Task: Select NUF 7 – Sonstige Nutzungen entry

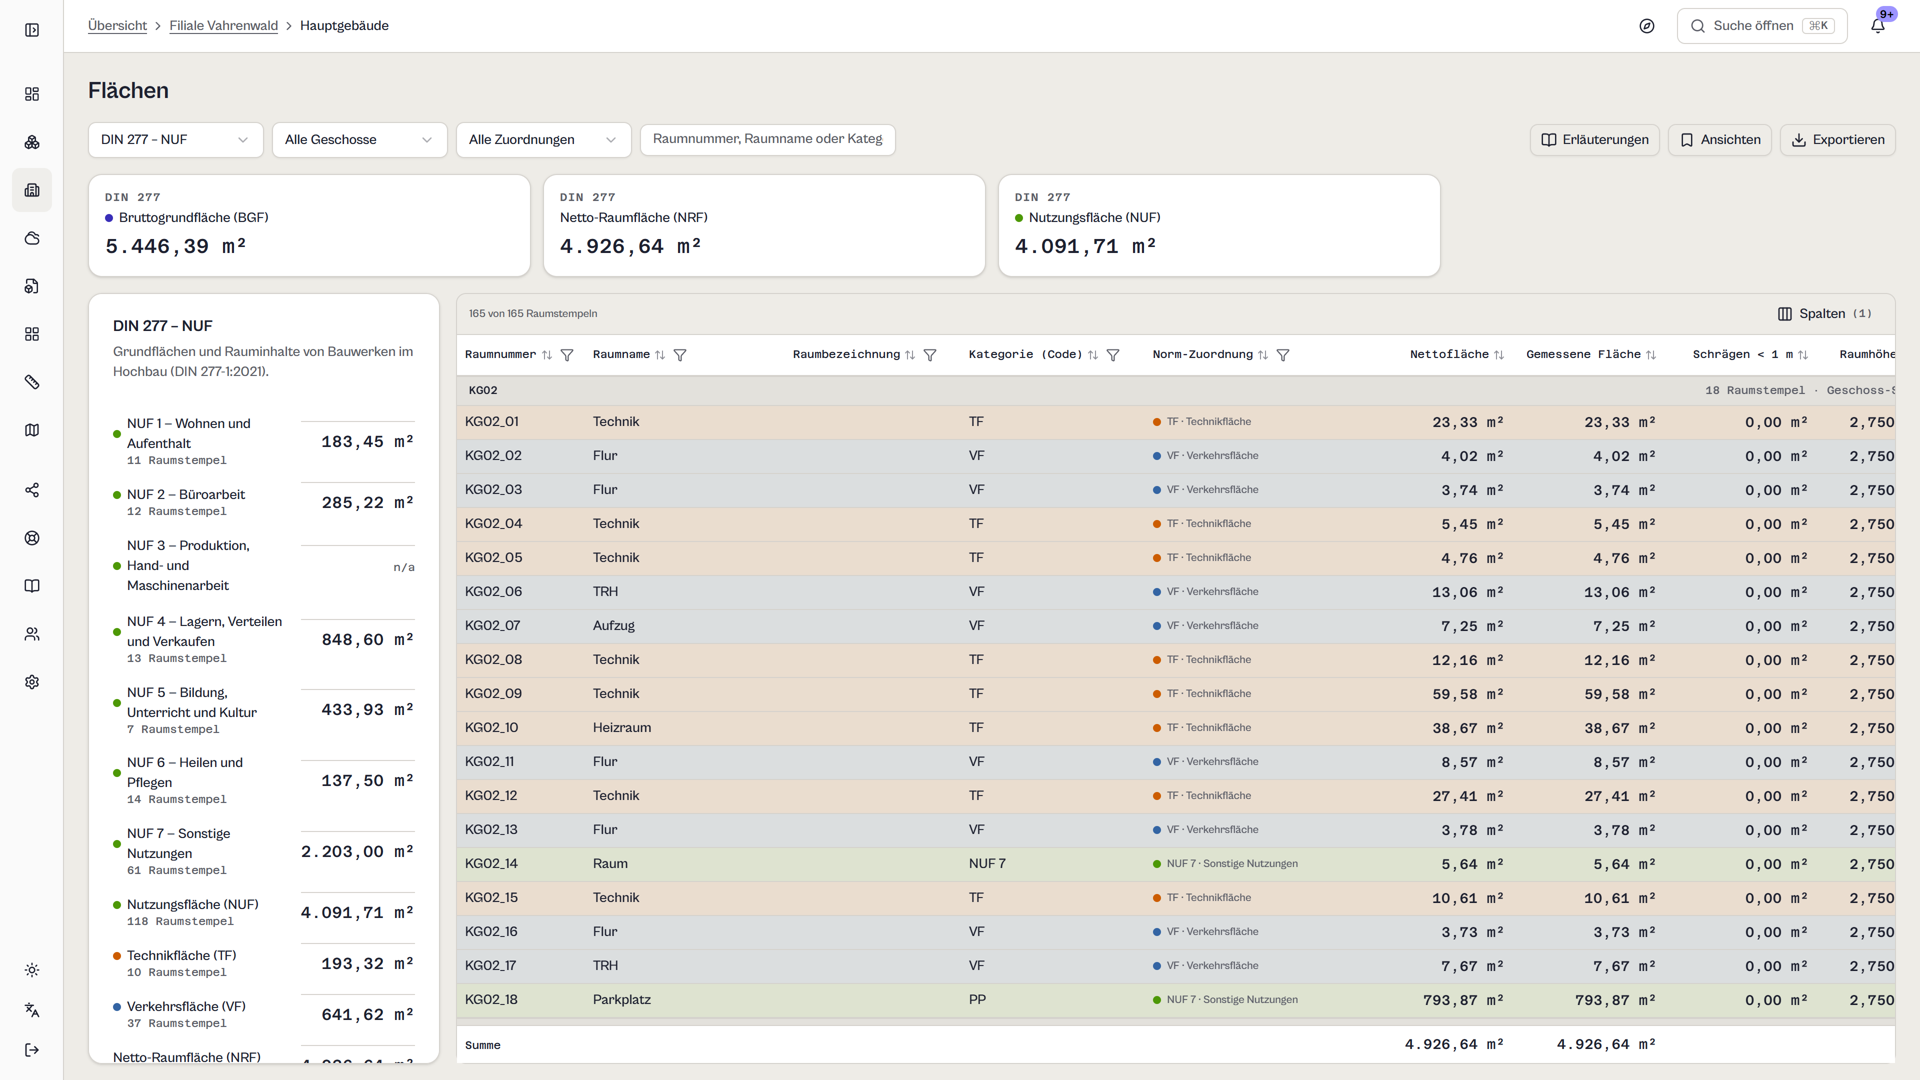Action: pyautogui.click(x=264, y=851)
